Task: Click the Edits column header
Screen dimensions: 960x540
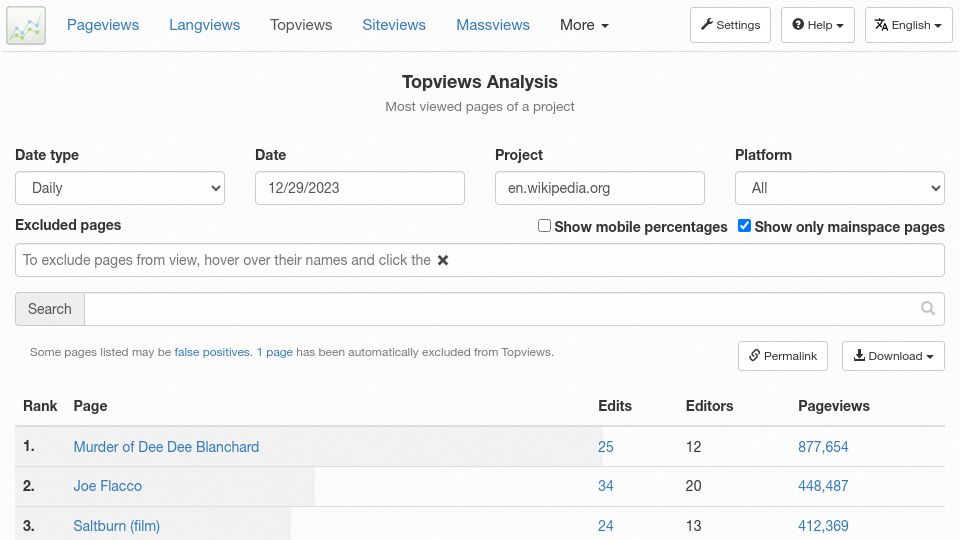Action: coord(615,406)
